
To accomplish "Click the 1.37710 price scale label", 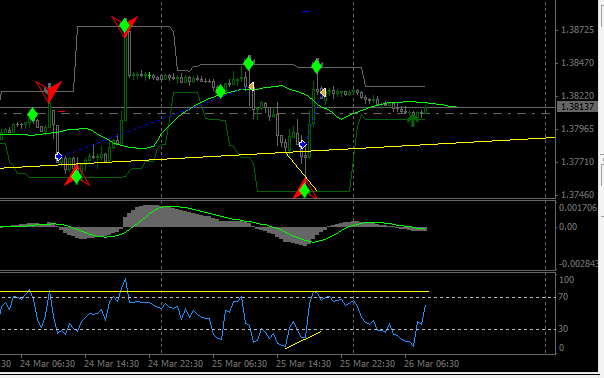I will [578, 162].
